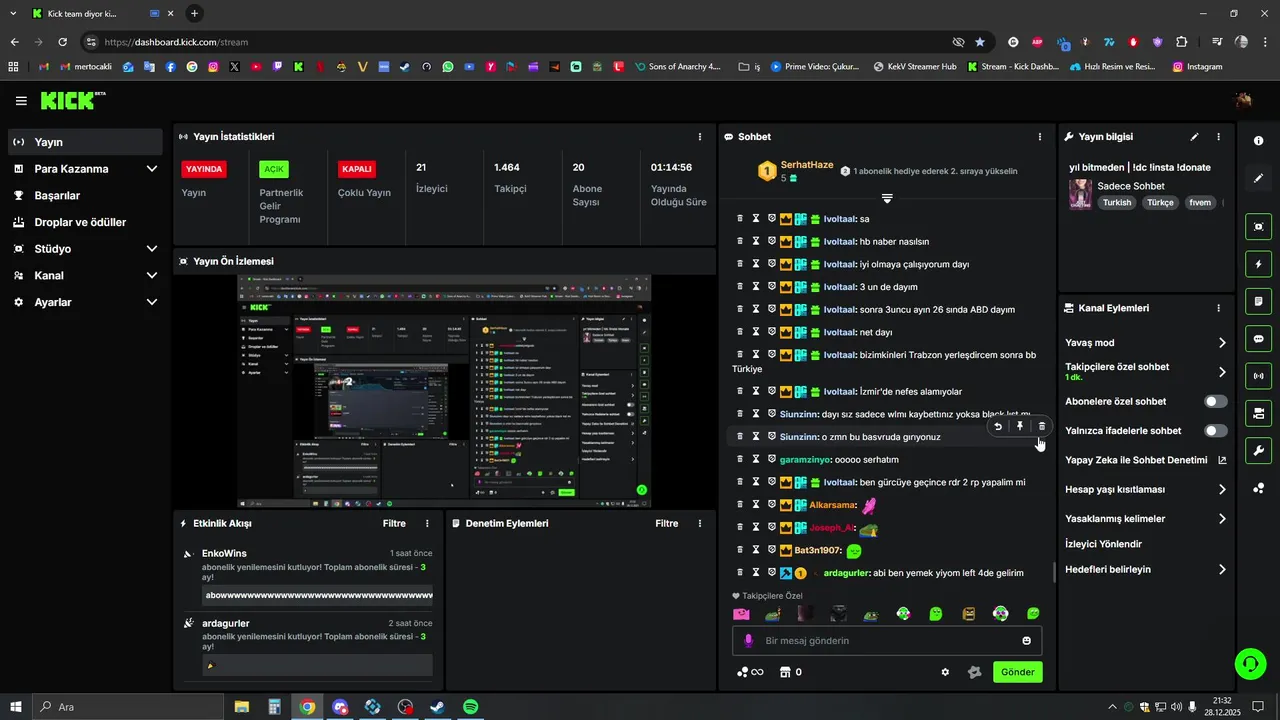This screenshot has height=720, width=1280.
Task: Click the pencil edit icon in the right sidebar
Action: pos(1259,178)
